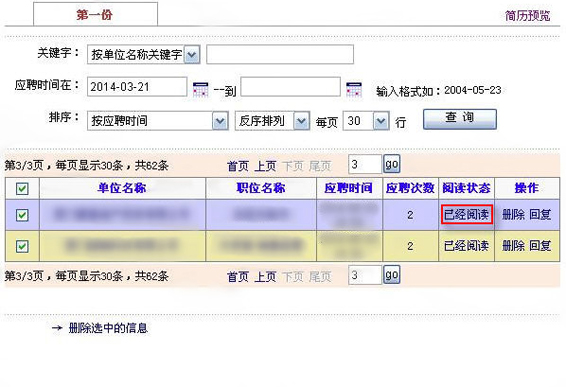Viewport: 566px width, 387px height.
Task: Toggle the select-all checkbox in table header
Action: pyautogui.click(x=22, y=188)
